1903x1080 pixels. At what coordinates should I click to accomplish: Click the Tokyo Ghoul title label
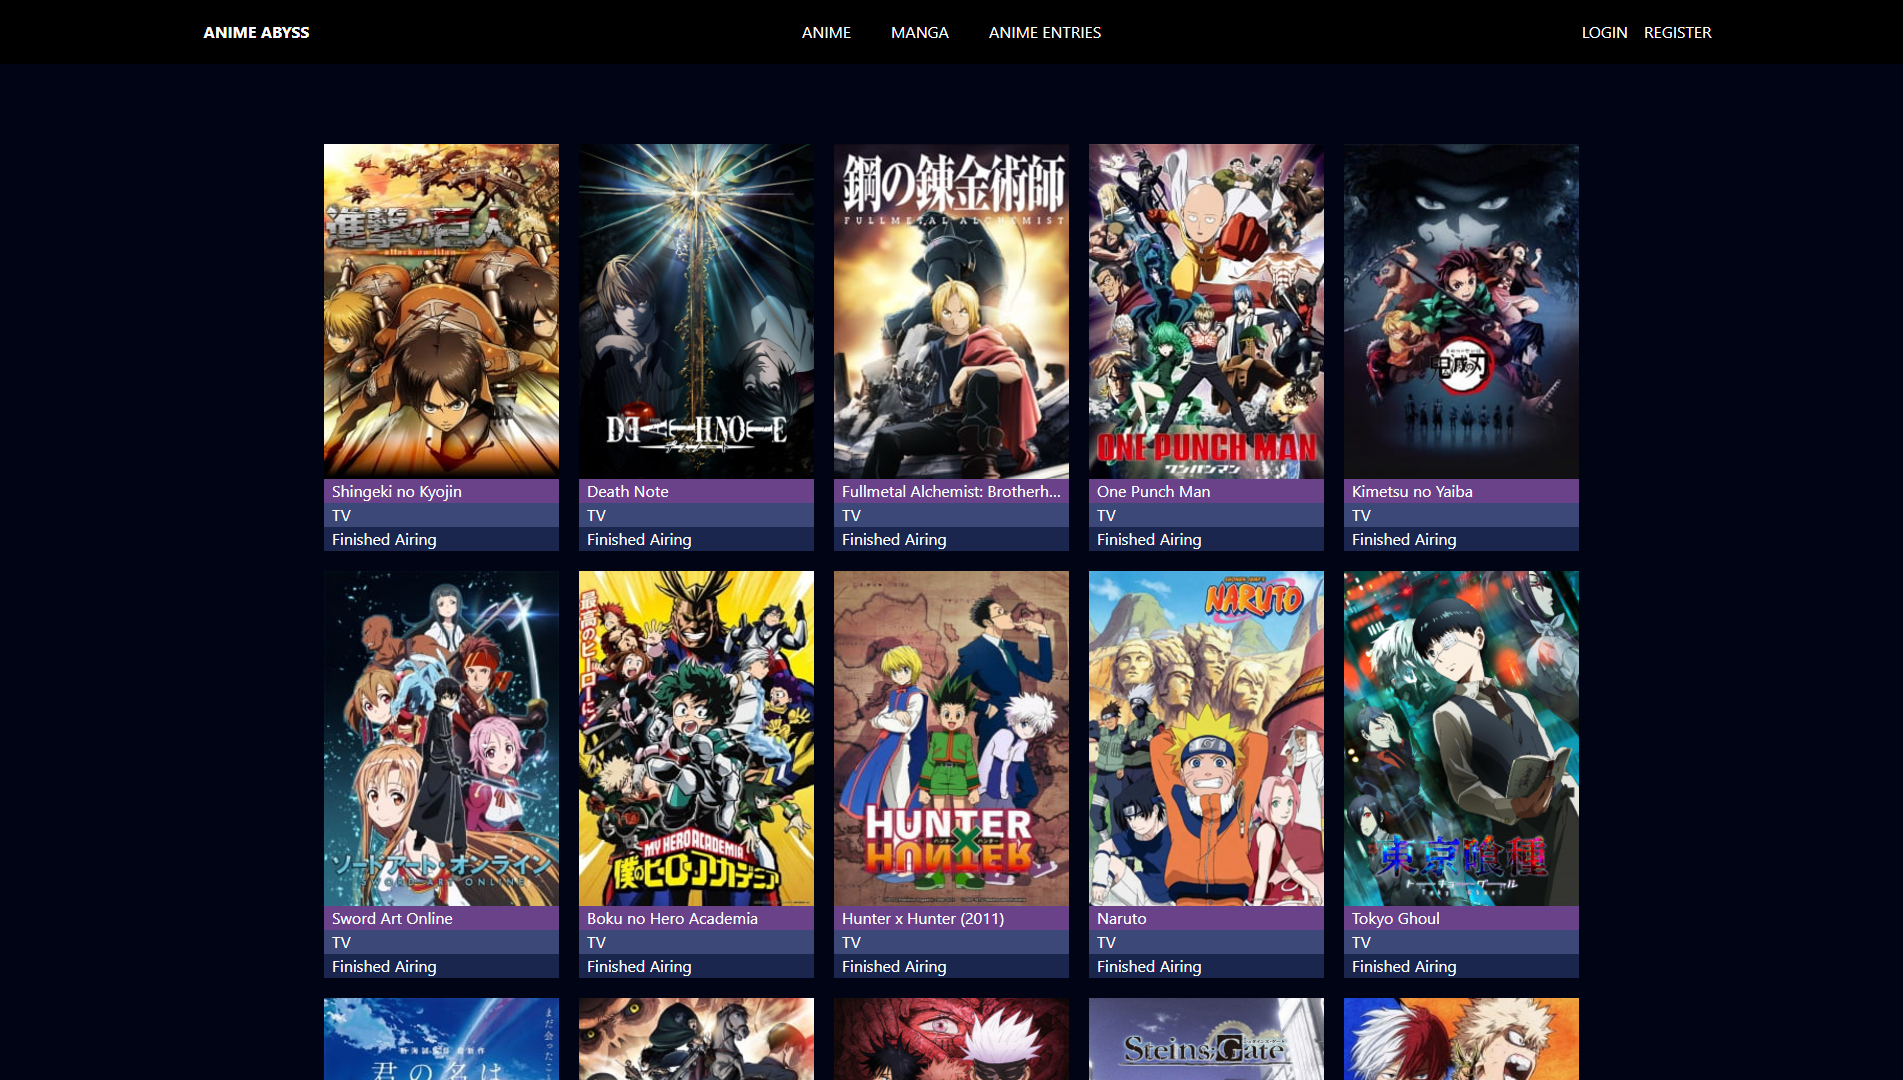pyautogui.click(x=1396, y=918)
